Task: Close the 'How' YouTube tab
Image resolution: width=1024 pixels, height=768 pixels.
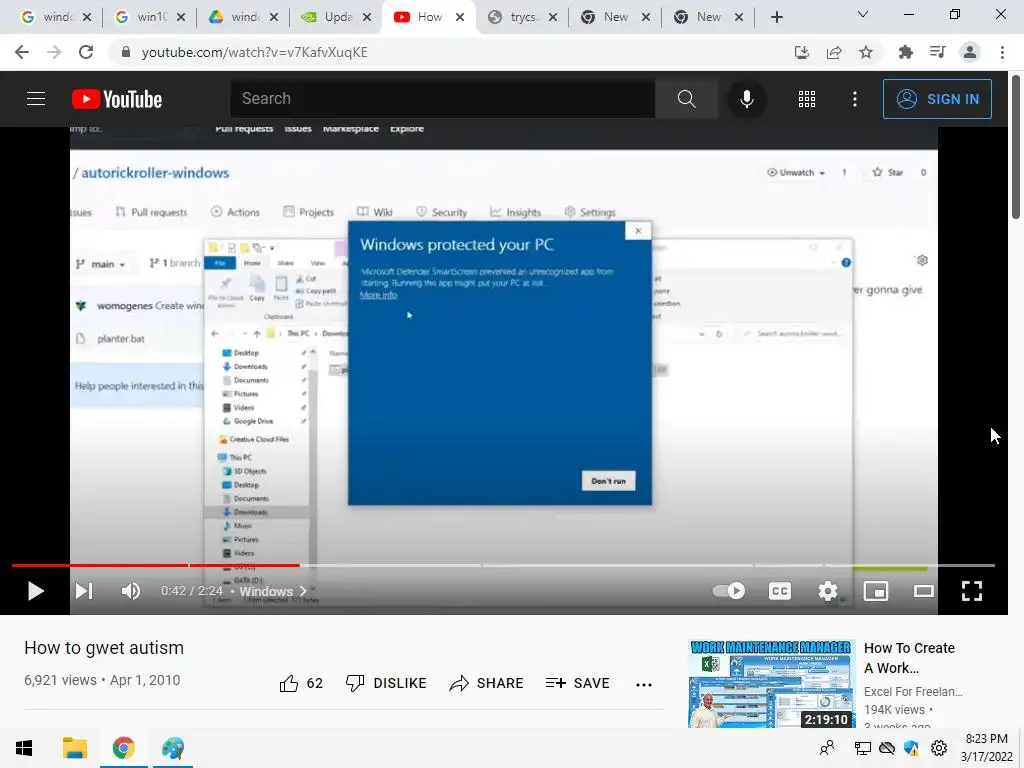Action: tap(460, 17)
